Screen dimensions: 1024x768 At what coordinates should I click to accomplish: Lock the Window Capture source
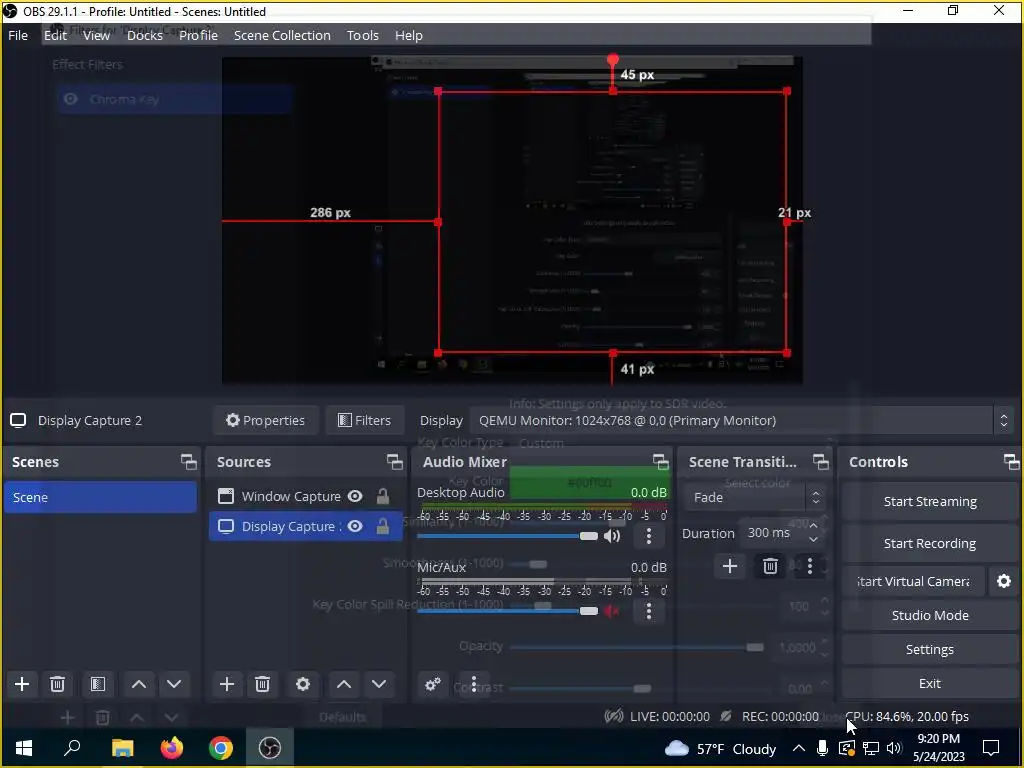pyautogui.click(x=383, y=496)
